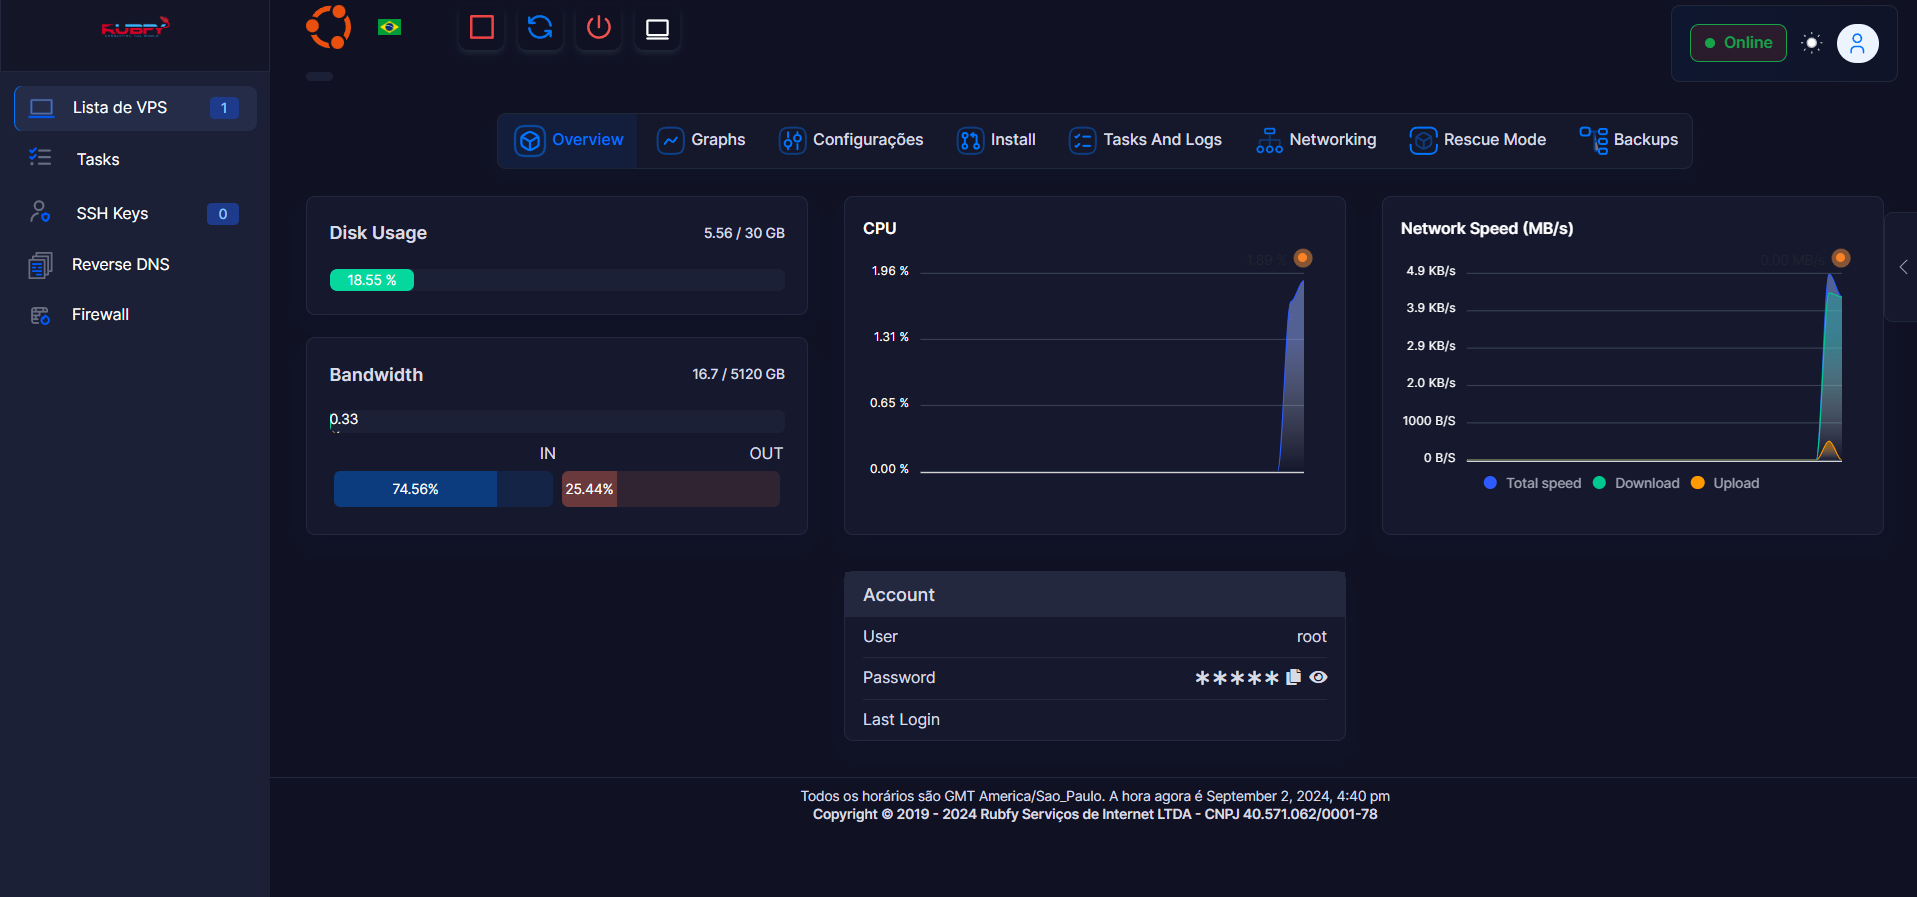This screenshot has height=897, width=1917.
Task: Click the Tasks And Logs list icon
Action: 1083,141
